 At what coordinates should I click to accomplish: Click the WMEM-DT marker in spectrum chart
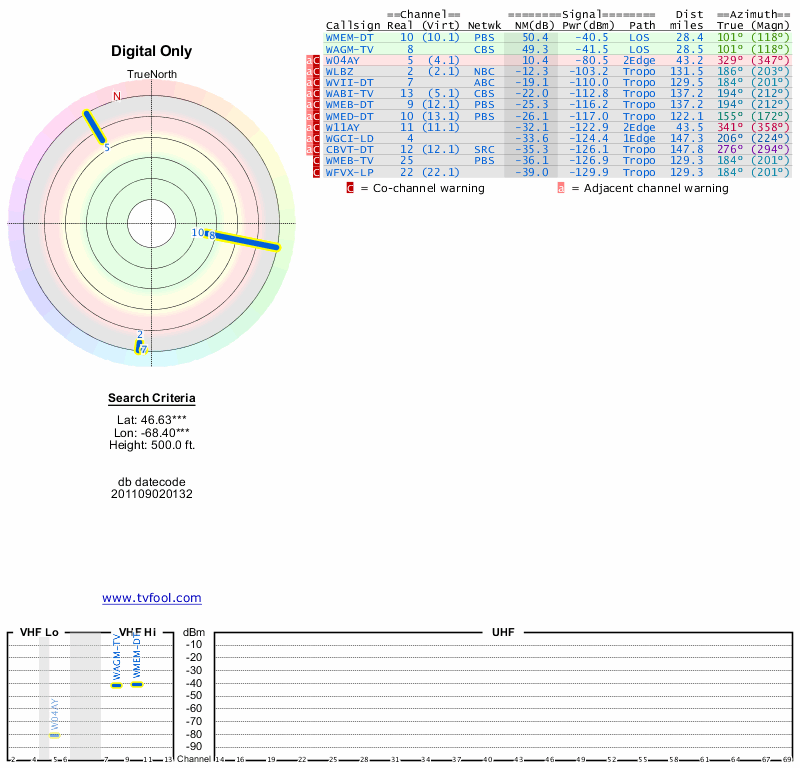pos(137,684)
